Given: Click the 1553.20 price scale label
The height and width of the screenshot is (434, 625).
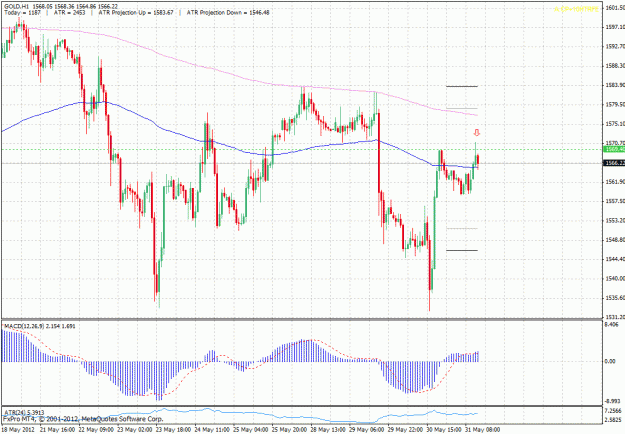Looking at the screenshot, I should [x=615, y=220].
